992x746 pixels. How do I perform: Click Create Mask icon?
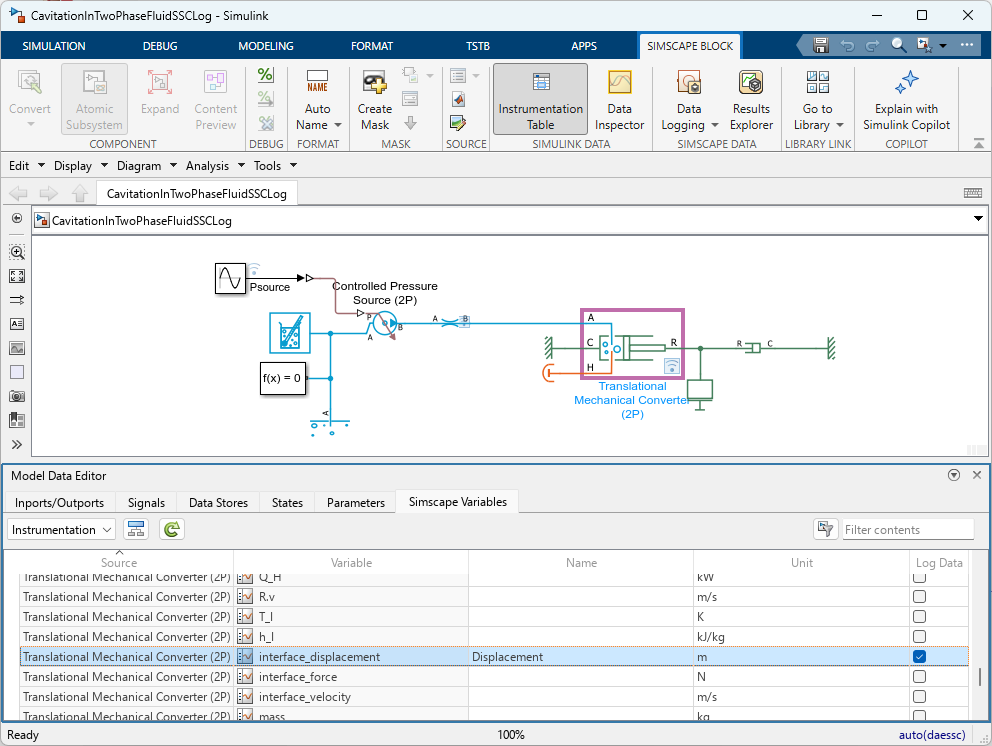click(375, 83)
